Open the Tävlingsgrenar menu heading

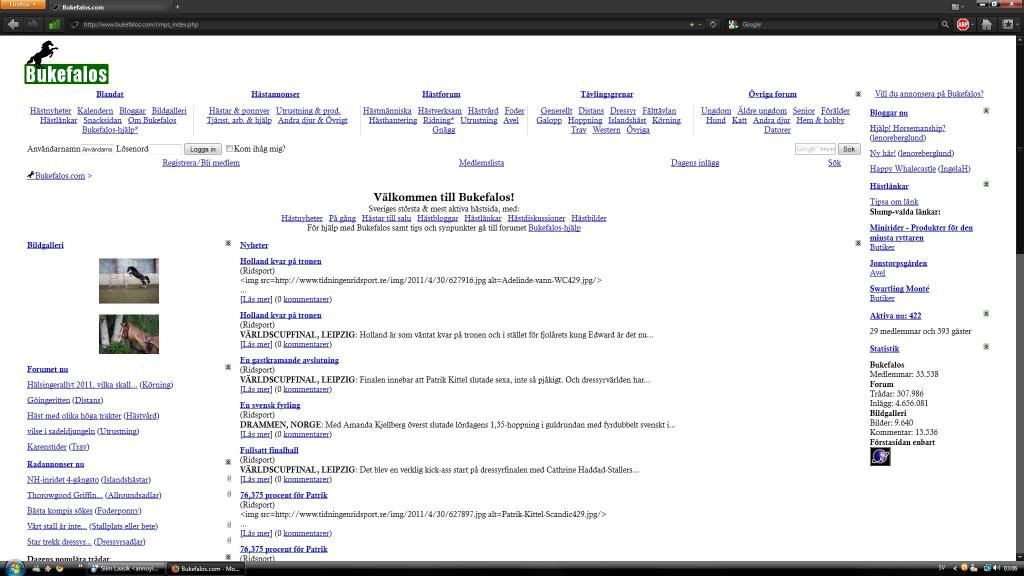(x=607, y=94)
